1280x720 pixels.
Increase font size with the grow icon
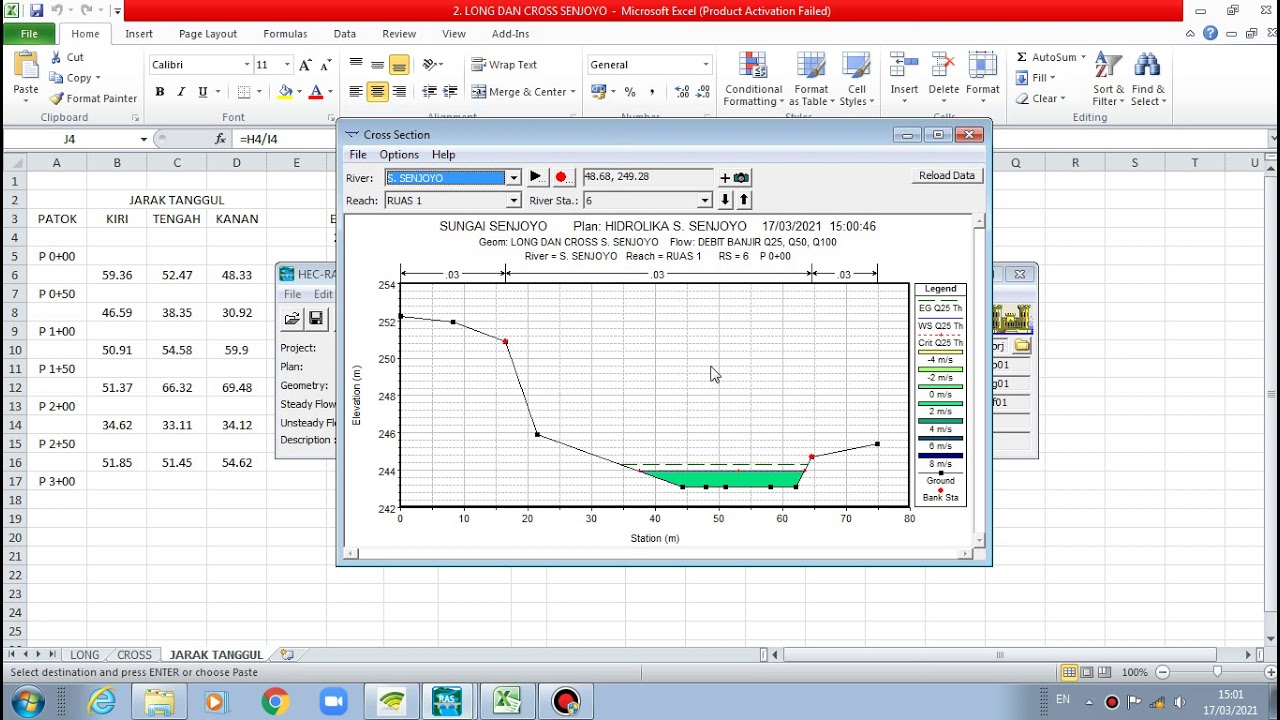(x=305, y=65)
